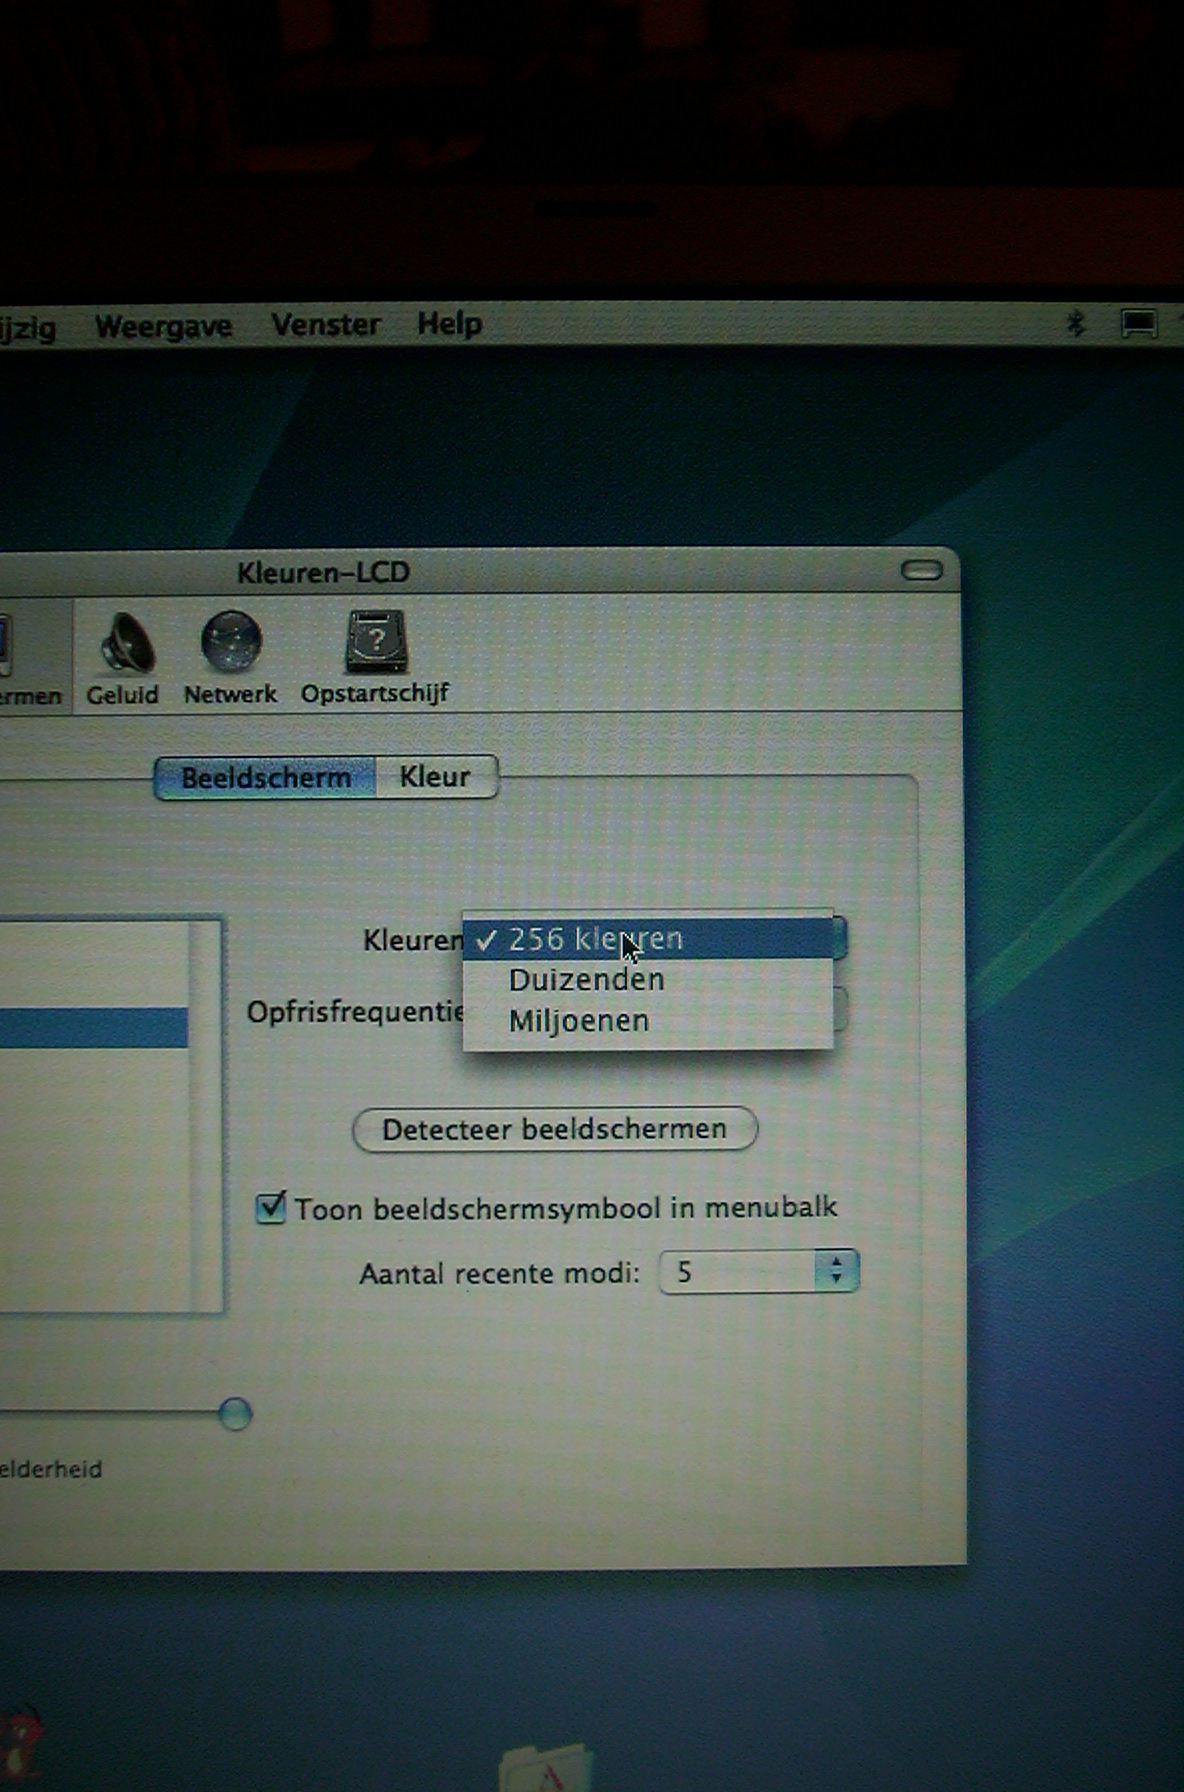Switch to the Kleur tab
Screen dimensions: 1184x1792
click(435, 777)
